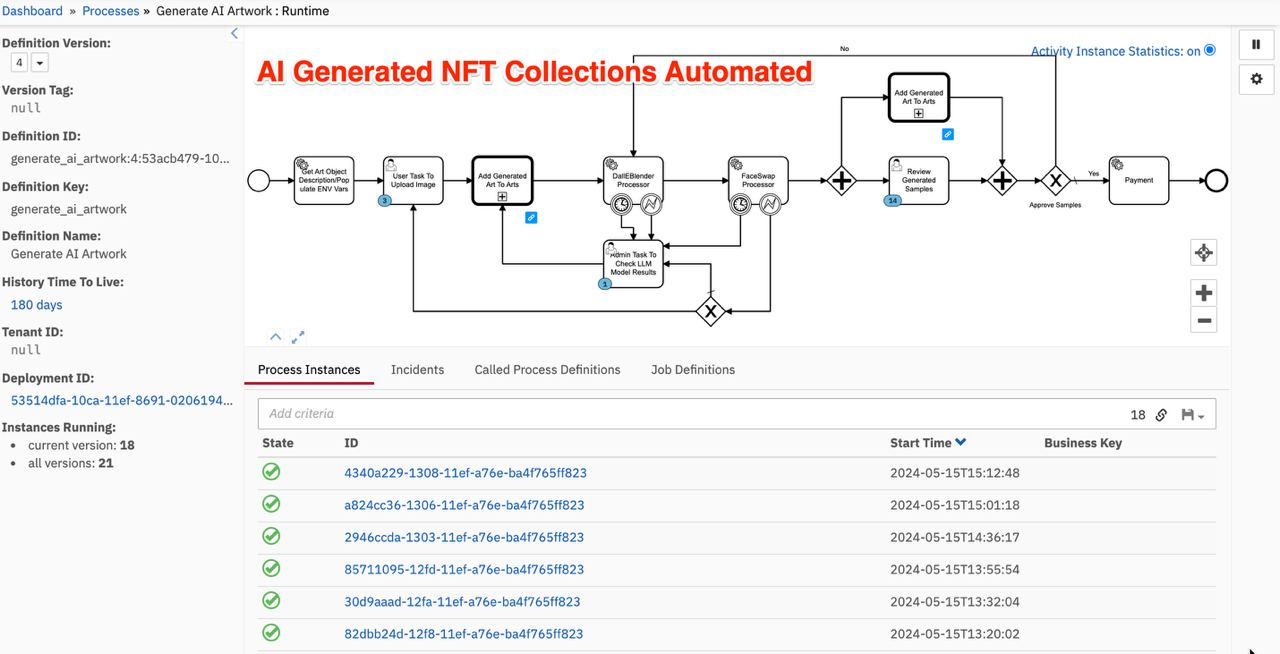The width and height of the screenshot is (1280, 654).
Task: Click the timer boundary event on FaceSwap Processor
Action: [740, 204]
